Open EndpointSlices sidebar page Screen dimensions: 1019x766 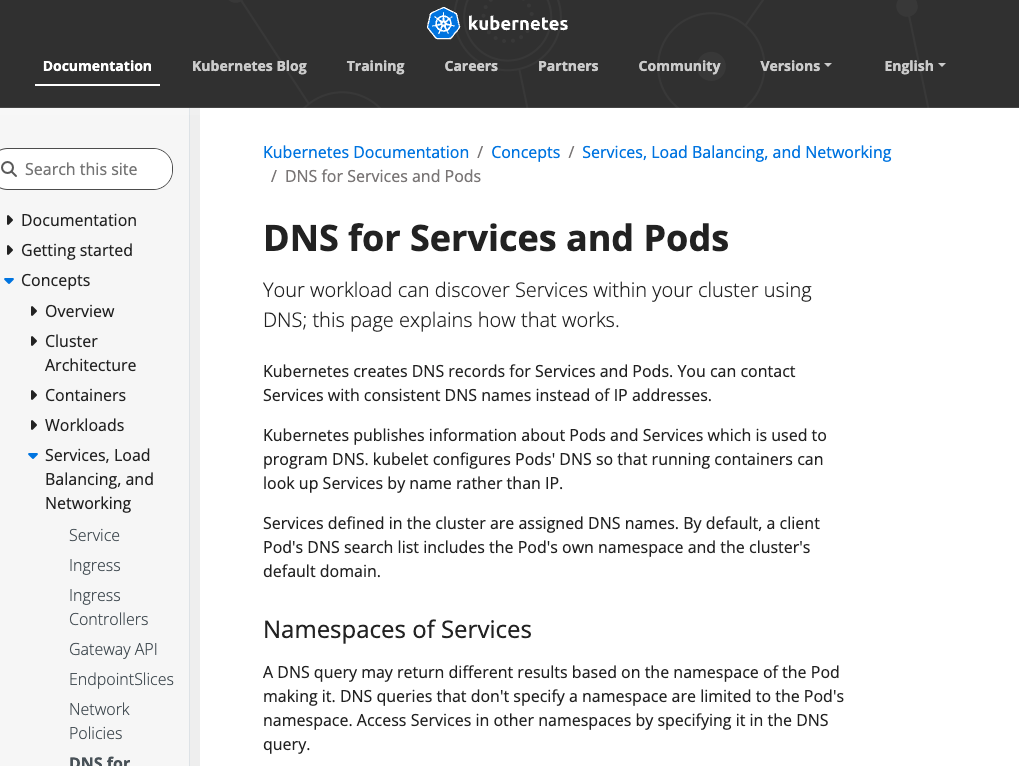tap(121, 679)
